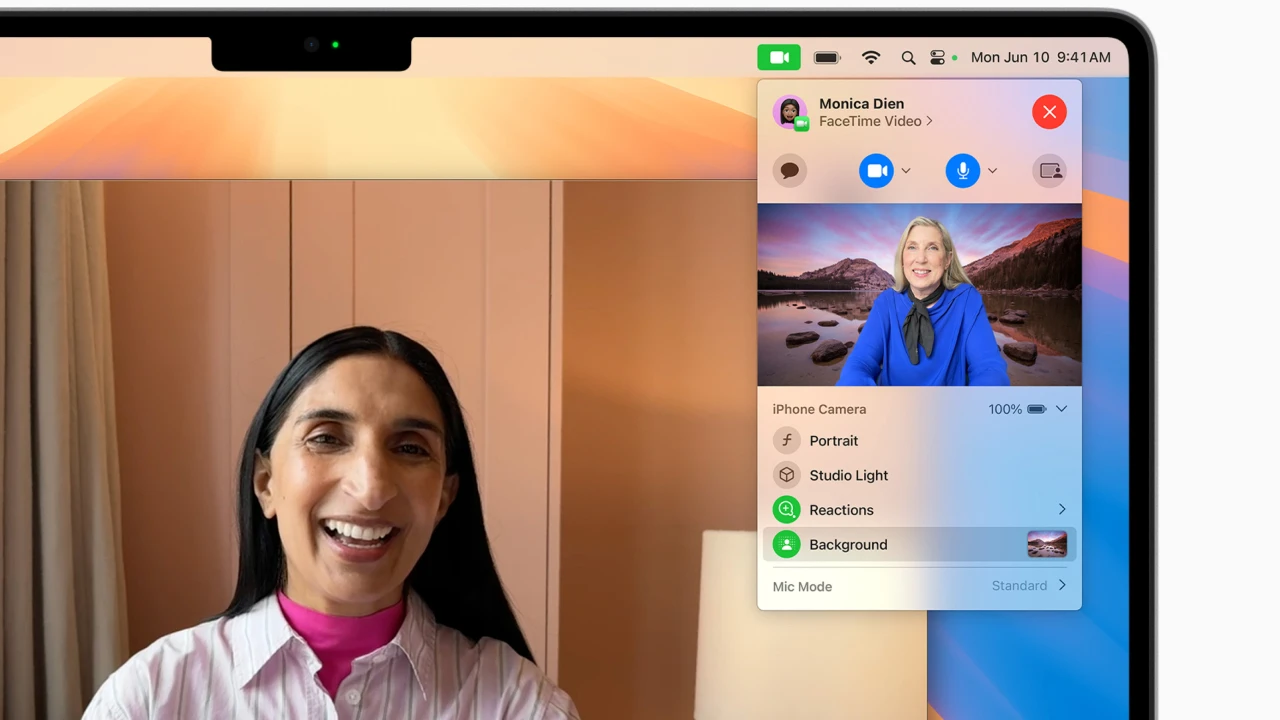Select the Studio Light menu label
Screen dimensions: 1280x720
click(849, 475)
